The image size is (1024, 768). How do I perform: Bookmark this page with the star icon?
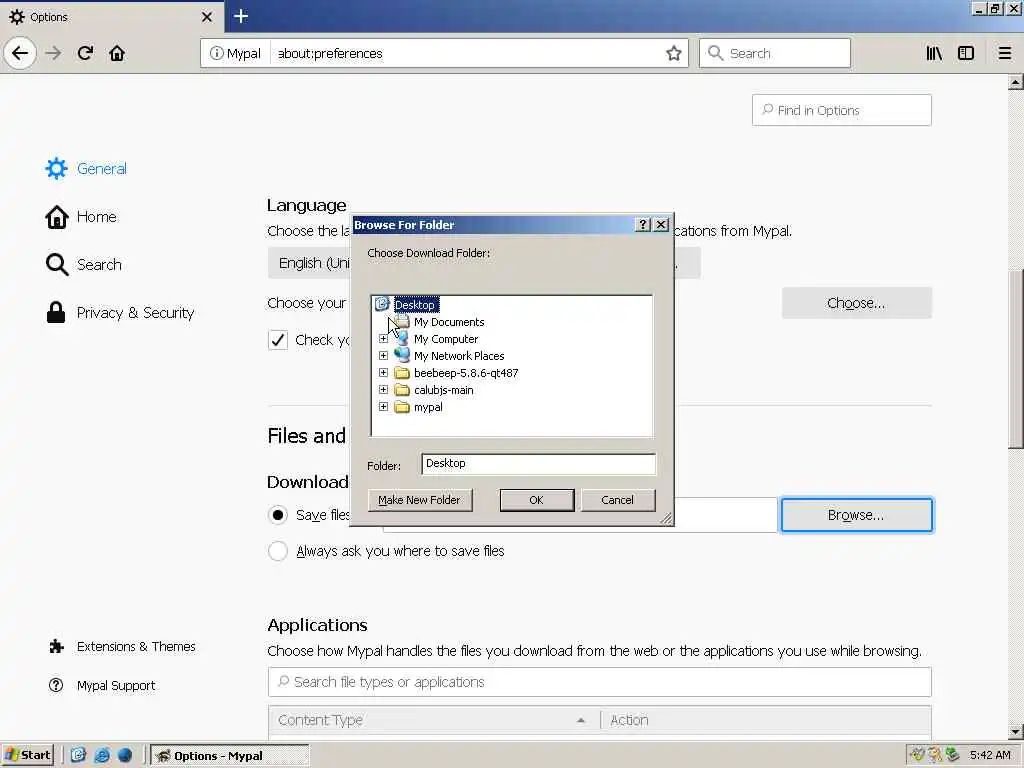click(x=673, y=53)
